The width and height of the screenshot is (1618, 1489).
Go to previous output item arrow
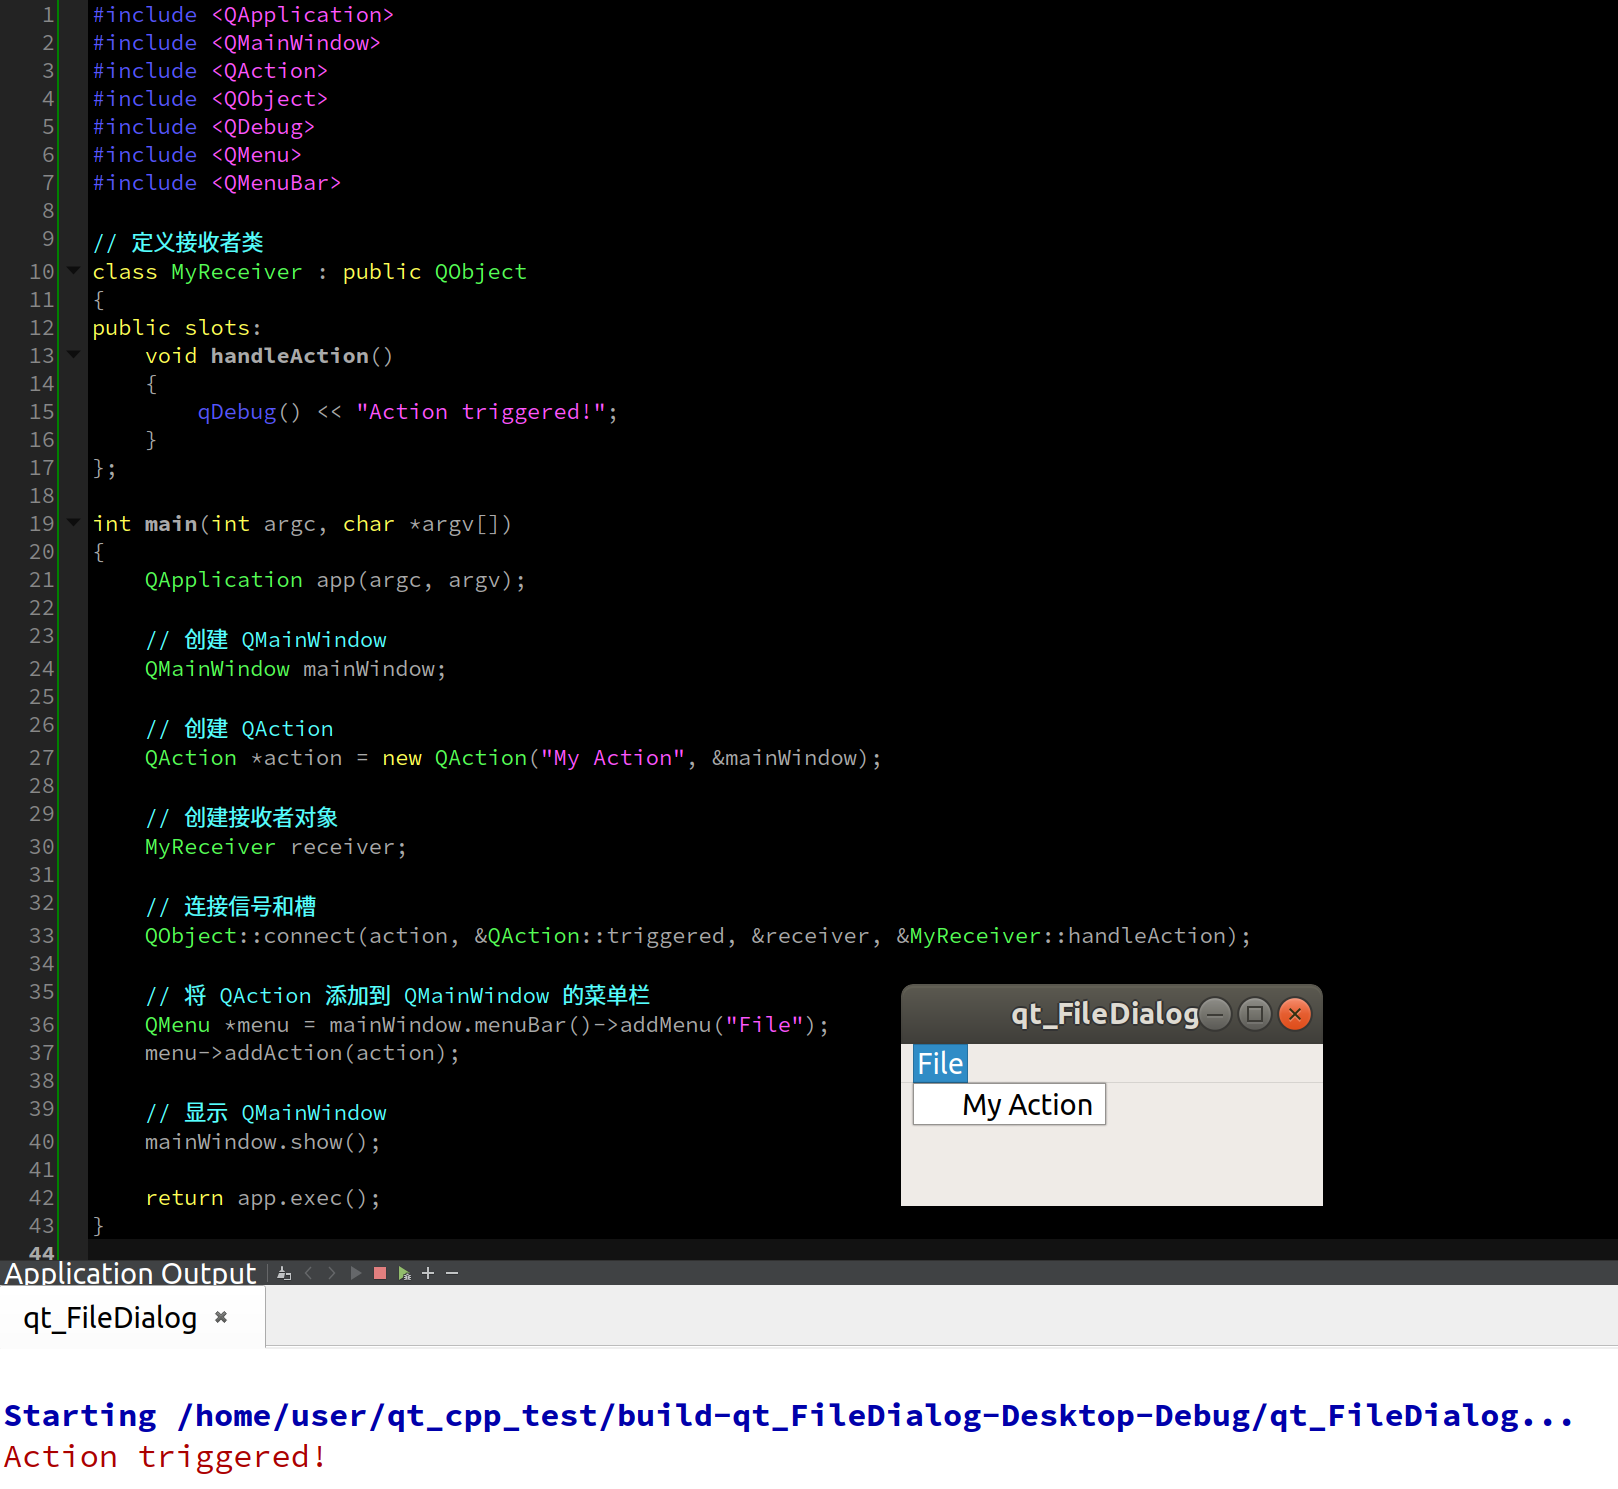pos(308,1273)
